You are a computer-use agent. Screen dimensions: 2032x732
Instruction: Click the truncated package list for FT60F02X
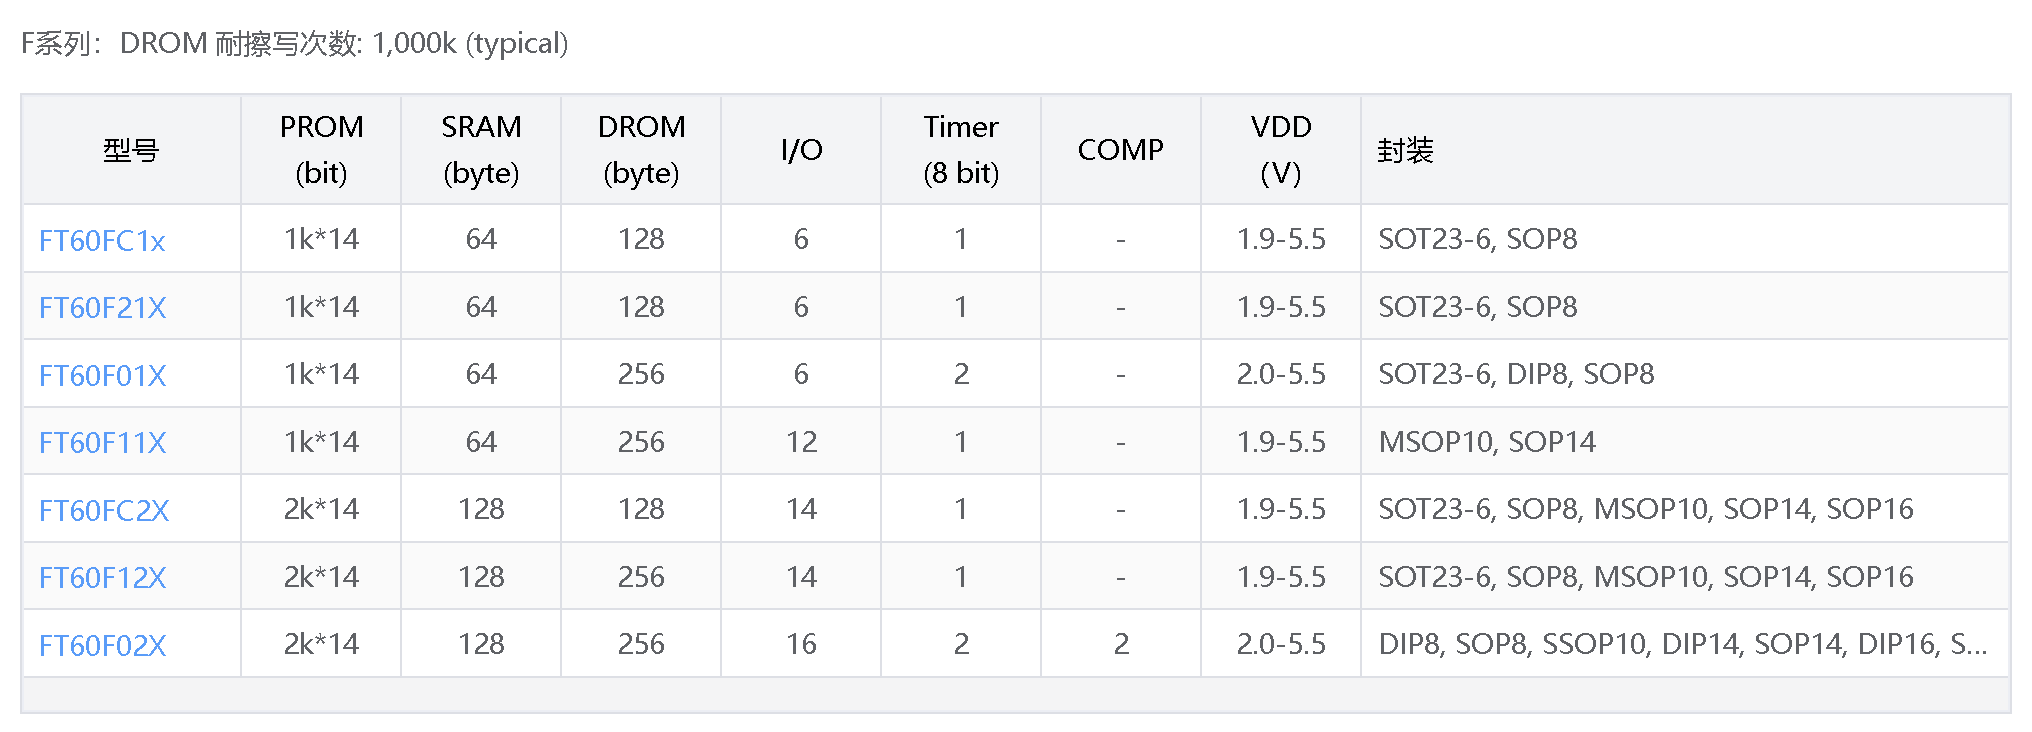pyautogui.click(x=1682, y=644)
